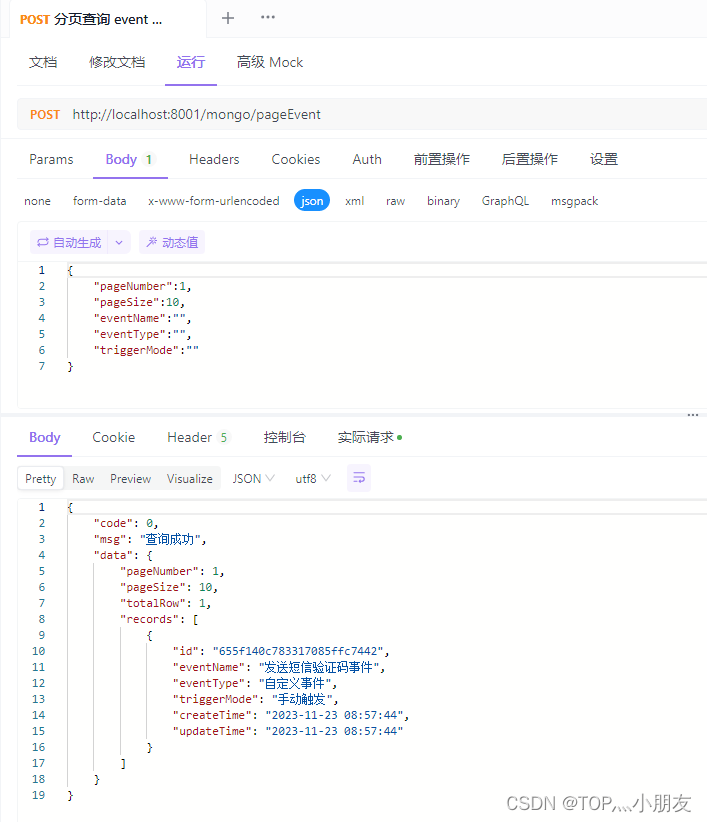Switch to the 文档 tab
This screenshot has width=707, height=822.
click(43, 62)
